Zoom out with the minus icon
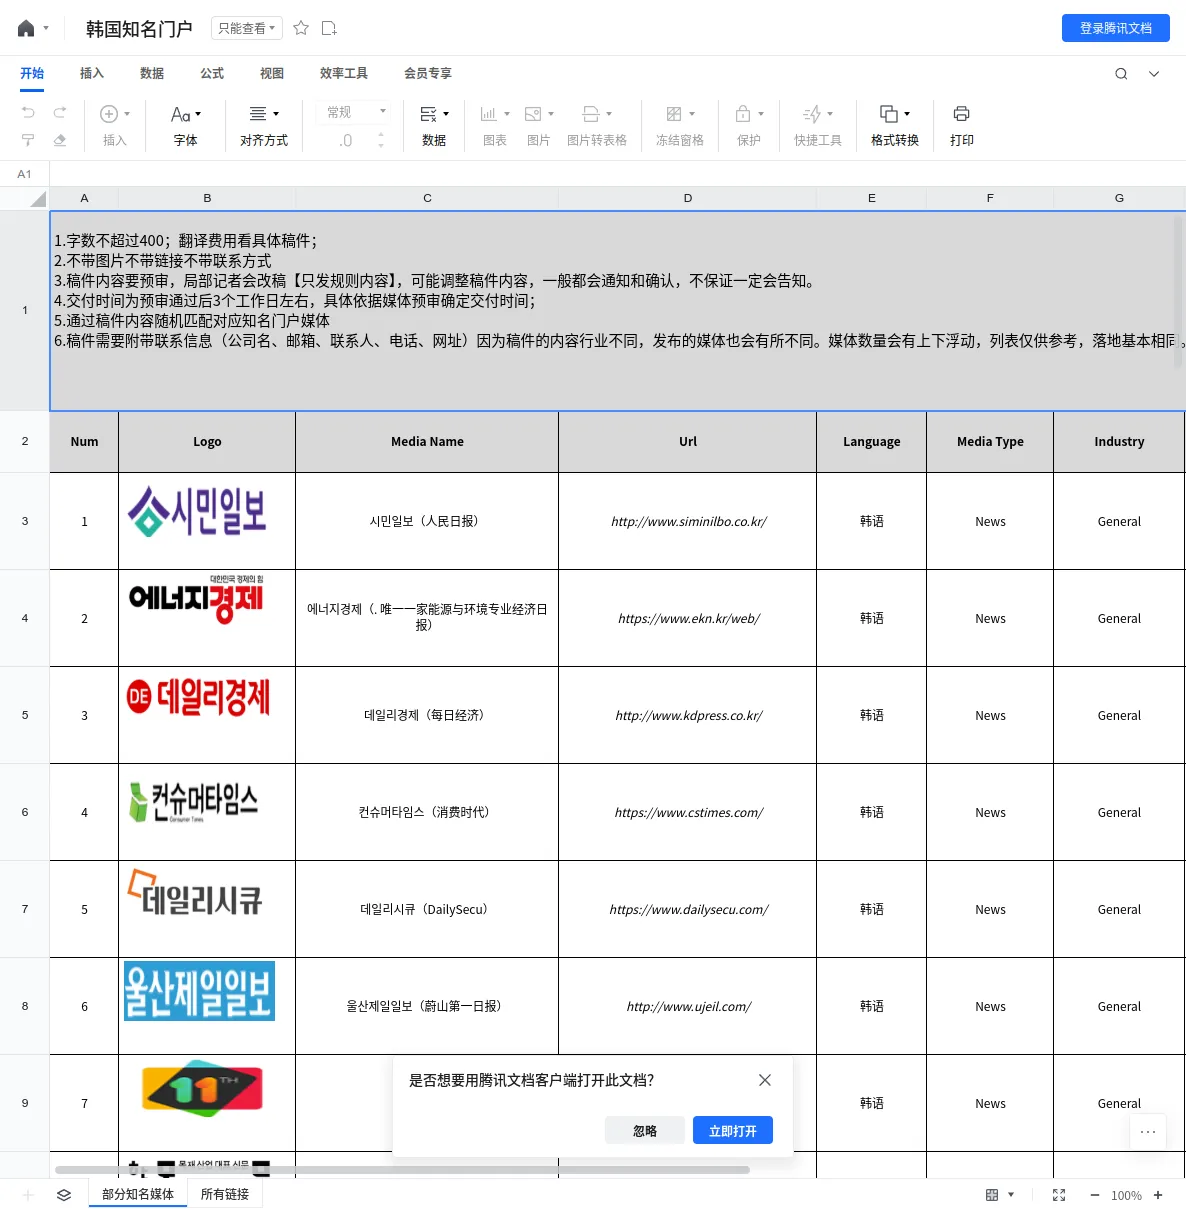1186x1210 pixels. pos(1095,1195)
